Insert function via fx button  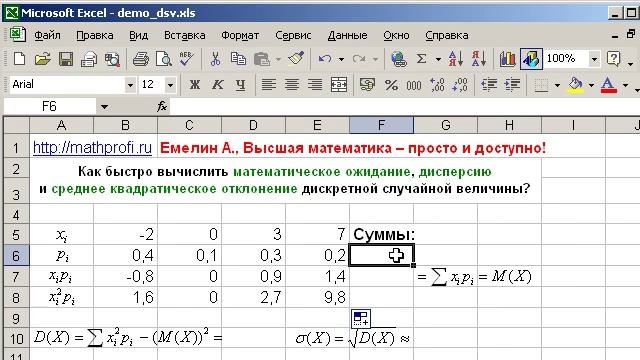(162, 107)
